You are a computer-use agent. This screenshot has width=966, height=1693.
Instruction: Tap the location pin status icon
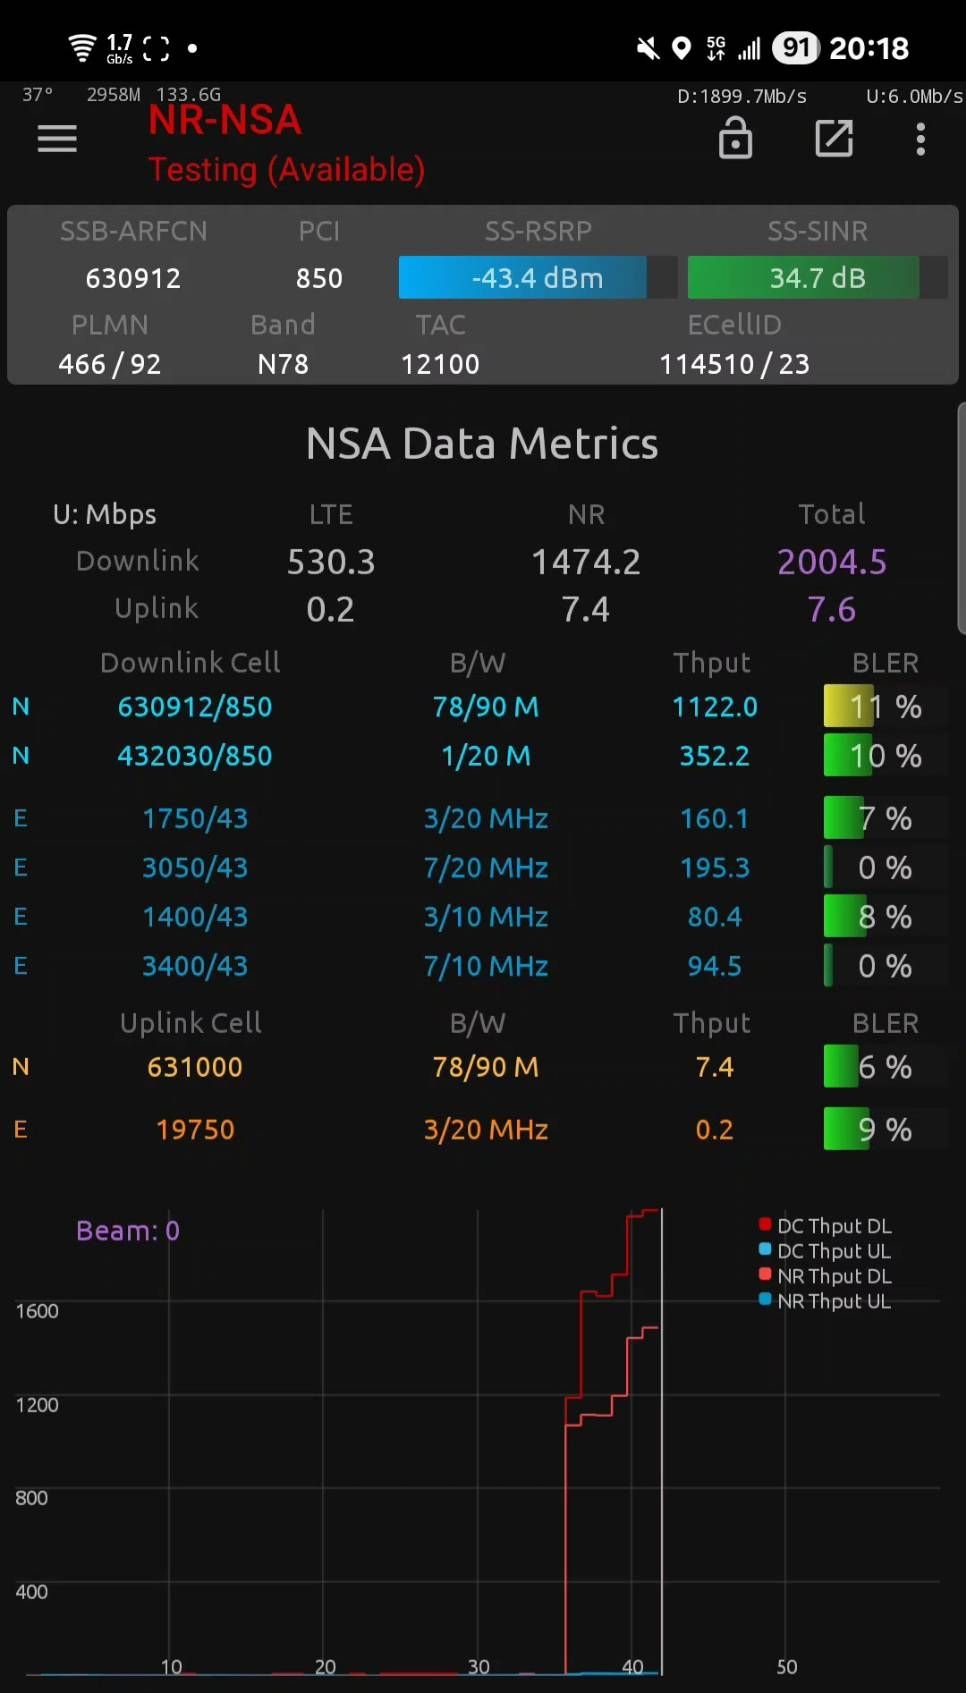pos(681,48)
